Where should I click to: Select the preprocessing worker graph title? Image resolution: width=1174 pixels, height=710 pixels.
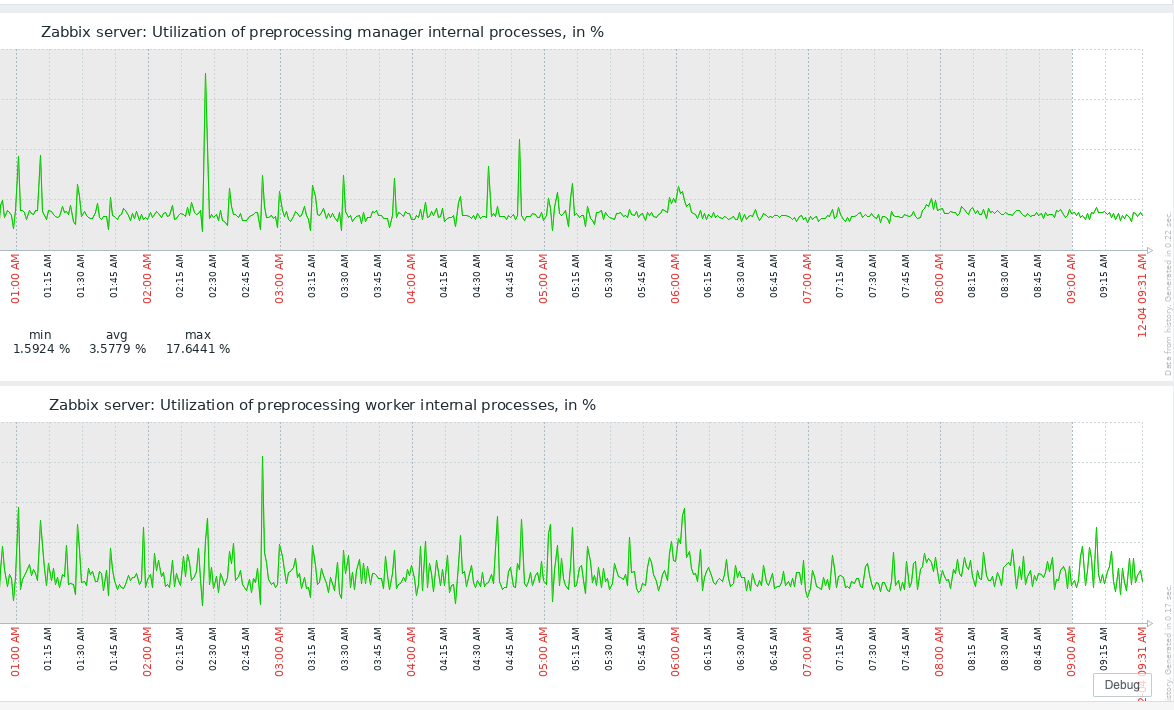(322, 405)
